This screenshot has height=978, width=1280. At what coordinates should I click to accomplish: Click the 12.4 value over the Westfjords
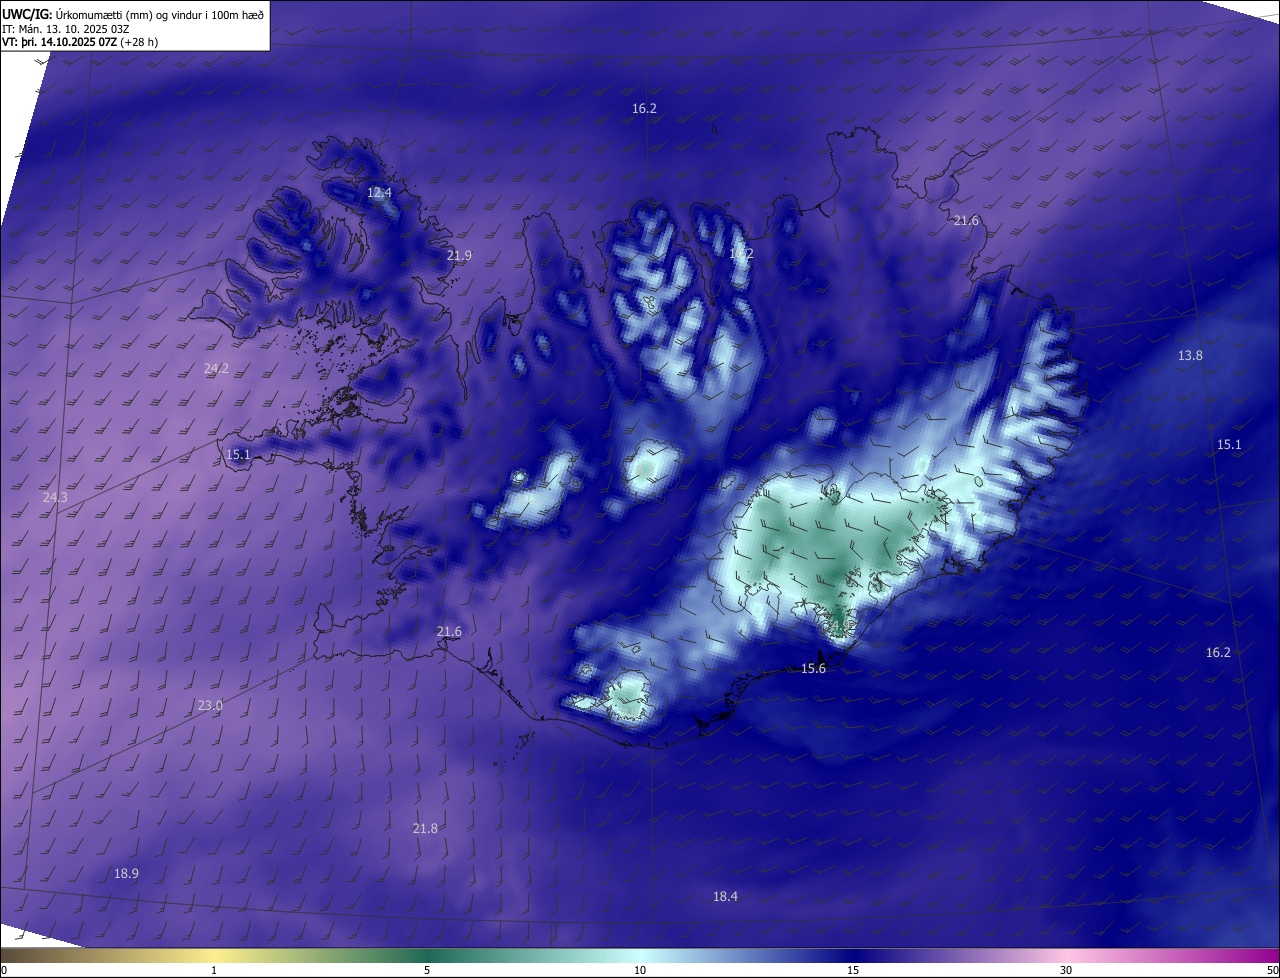(379, 192)
